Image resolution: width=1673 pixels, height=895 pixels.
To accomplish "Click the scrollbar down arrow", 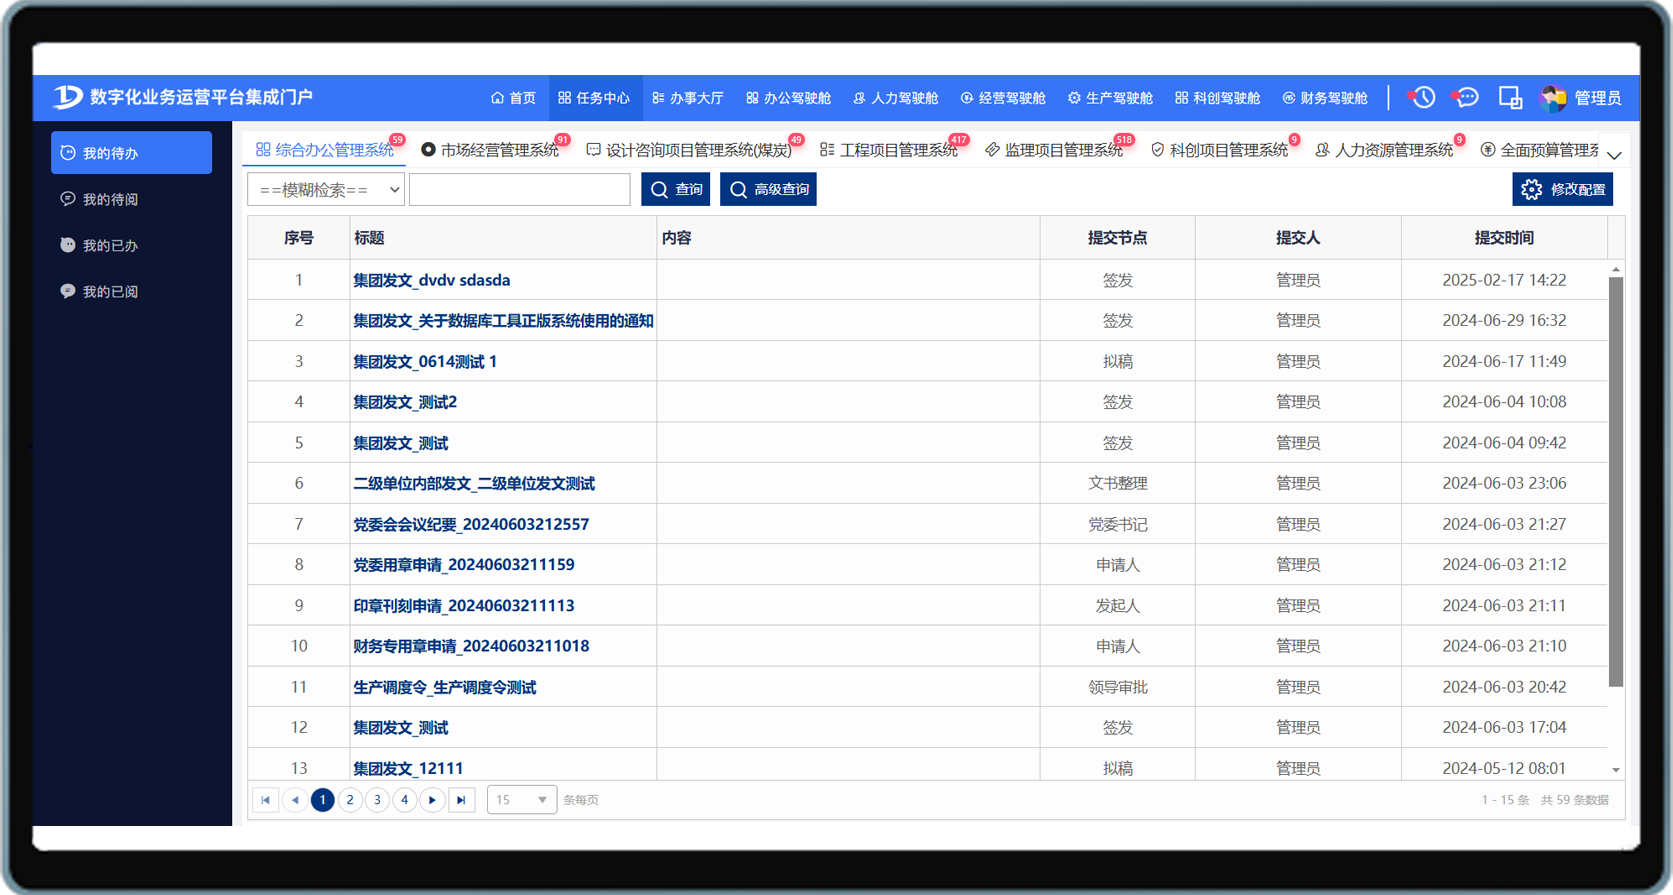I will (1616, 770).
